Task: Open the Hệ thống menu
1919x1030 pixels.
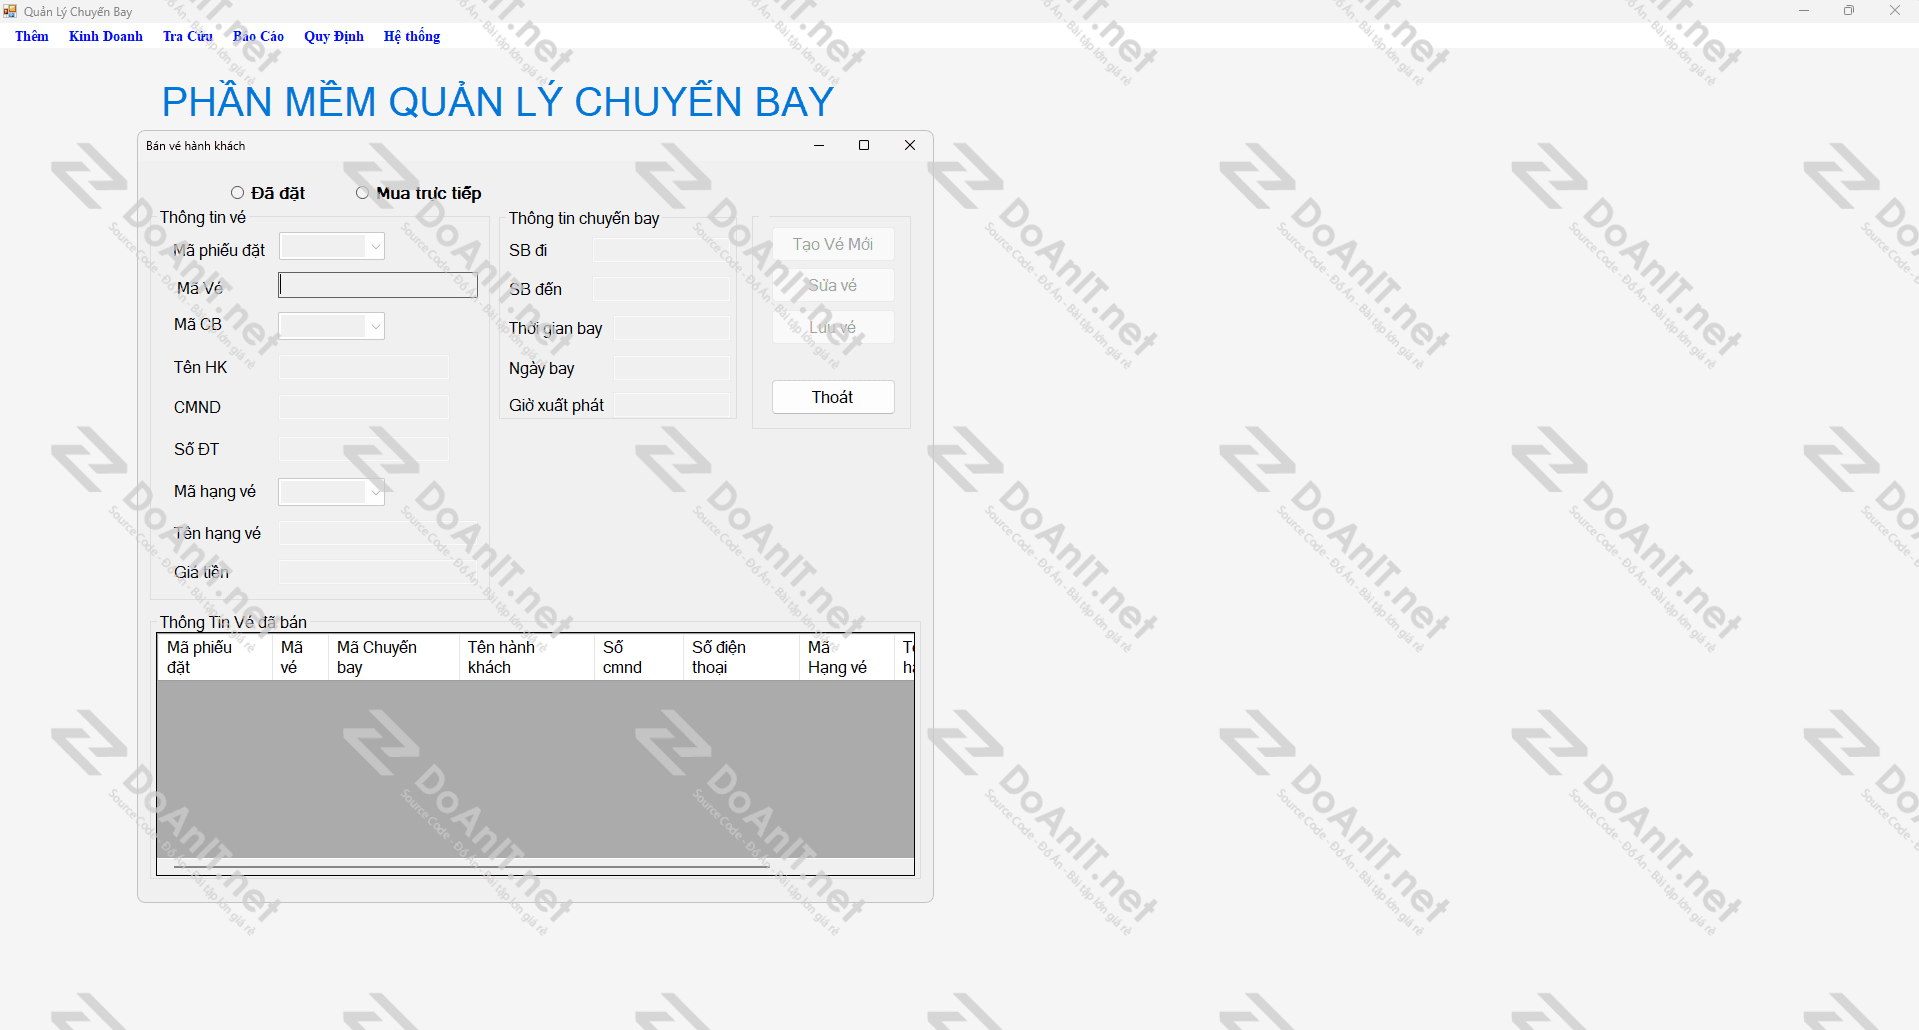Action: (x=412, y=36)
